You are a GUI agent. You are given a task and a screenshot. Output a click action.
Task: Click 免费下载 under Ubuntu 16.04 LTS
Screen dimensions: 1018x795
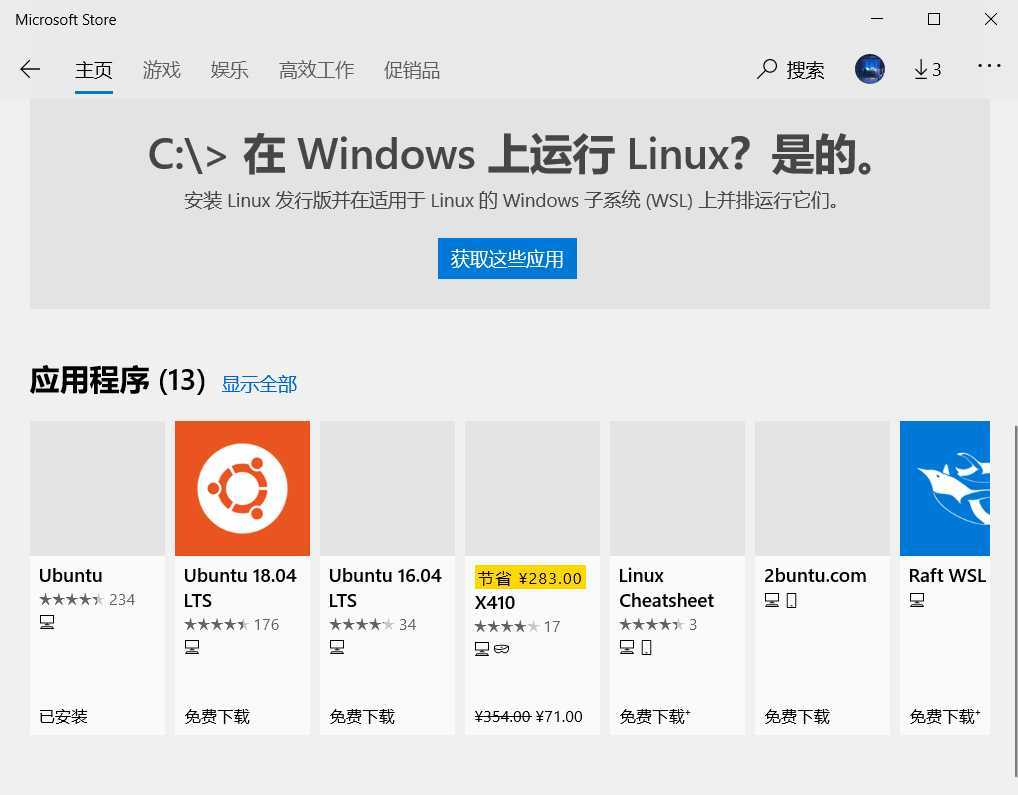(362, 716)
